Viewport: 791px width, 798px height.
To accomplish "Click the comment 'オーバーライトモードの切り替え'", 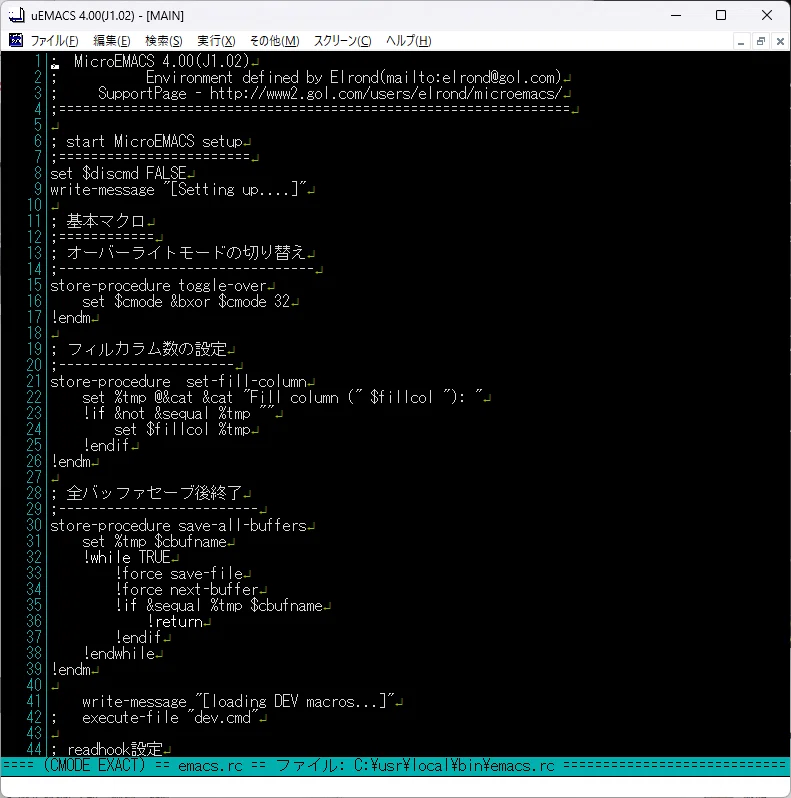I will tap(185, 253).
